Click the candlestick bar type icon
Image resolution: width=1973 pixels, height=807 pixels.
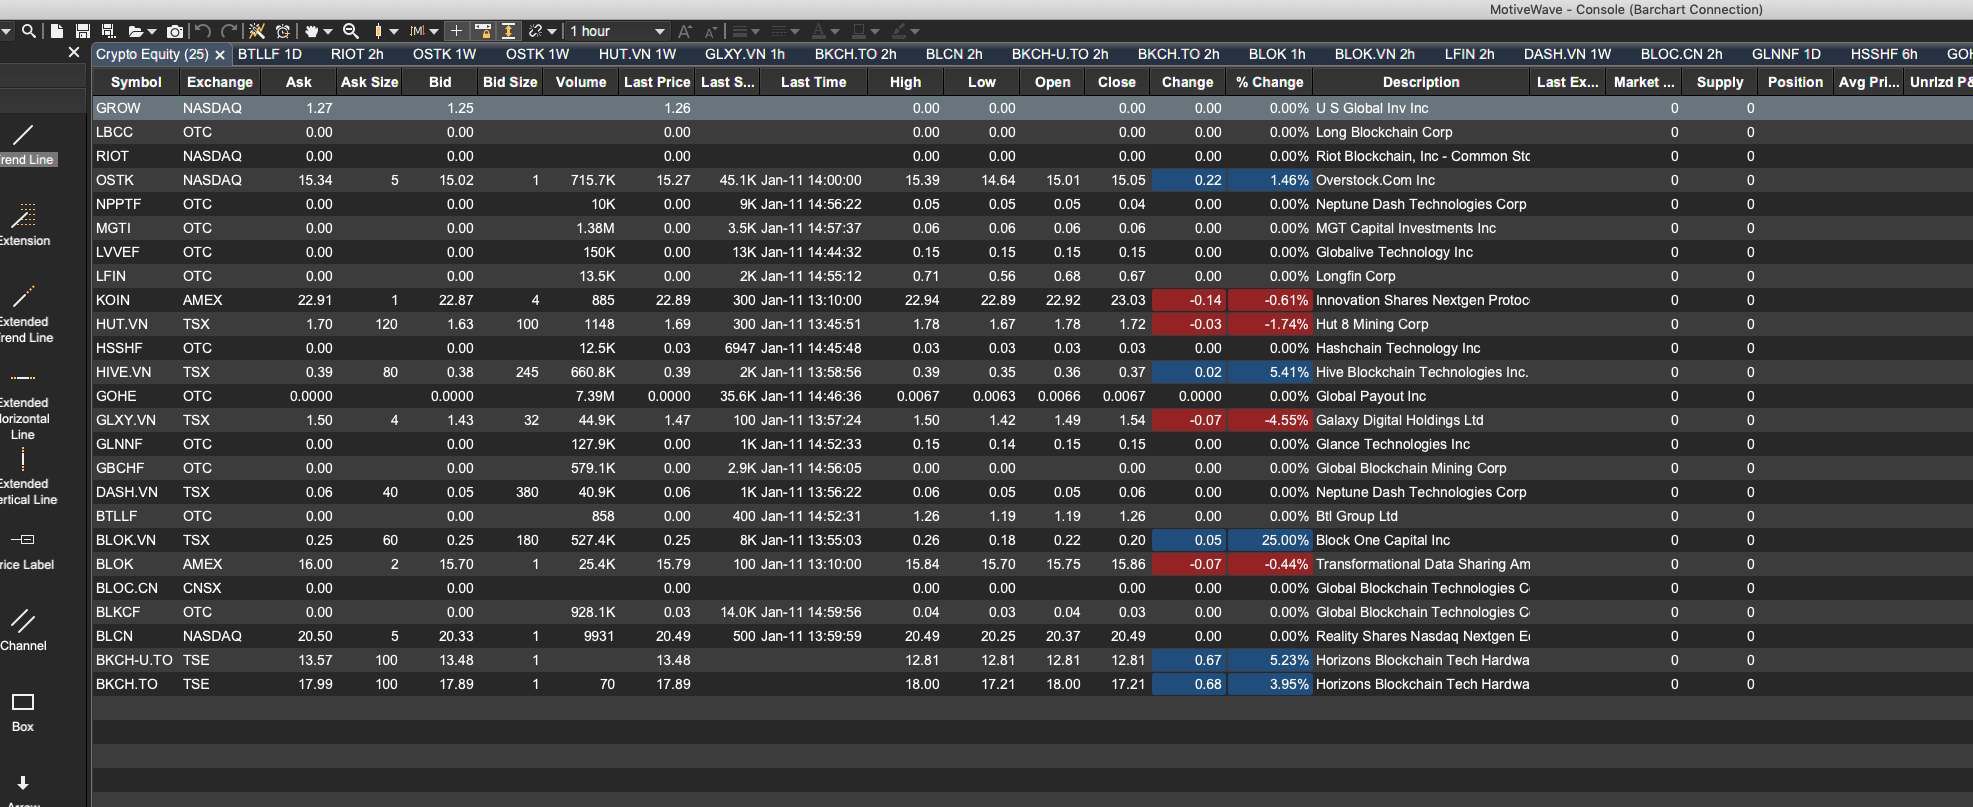(379, 31)
